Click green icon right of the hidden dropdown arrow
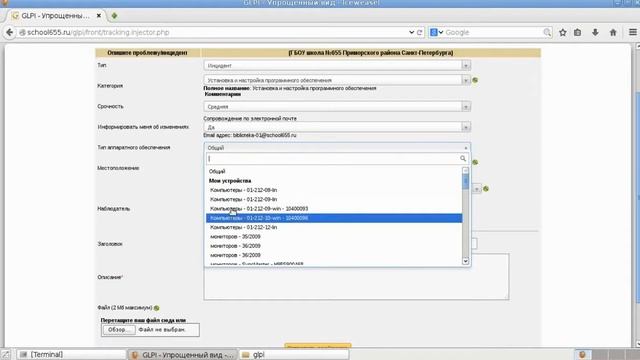 tap(486, 189)
